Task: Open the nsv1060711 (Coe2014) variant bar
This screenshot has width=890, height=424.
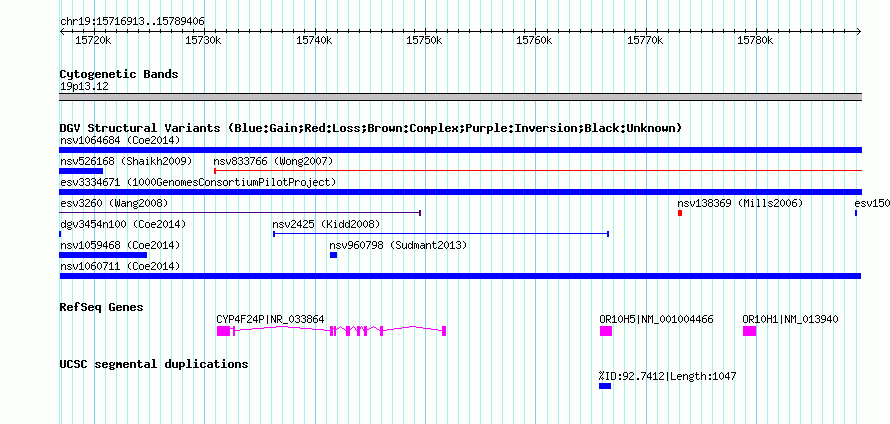Action: 460,276
